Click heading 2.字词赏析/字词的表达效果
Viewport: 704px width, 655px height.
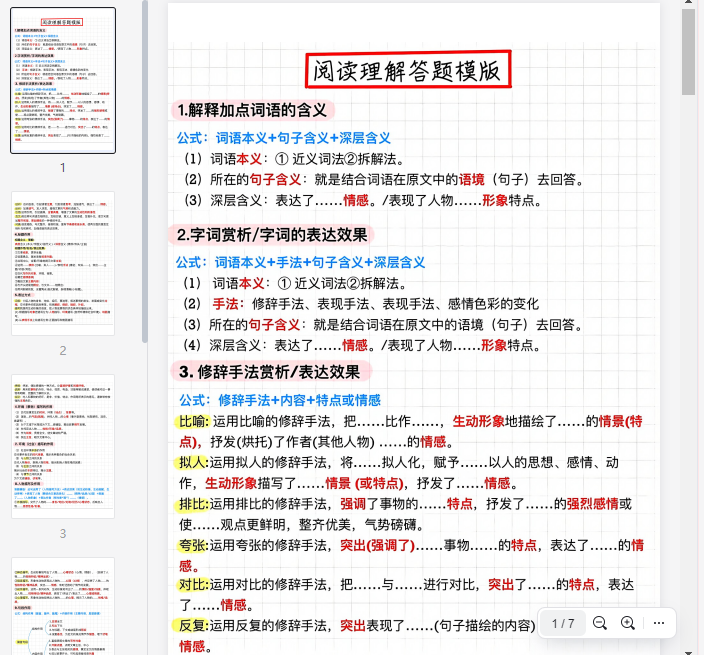(272, 235)
